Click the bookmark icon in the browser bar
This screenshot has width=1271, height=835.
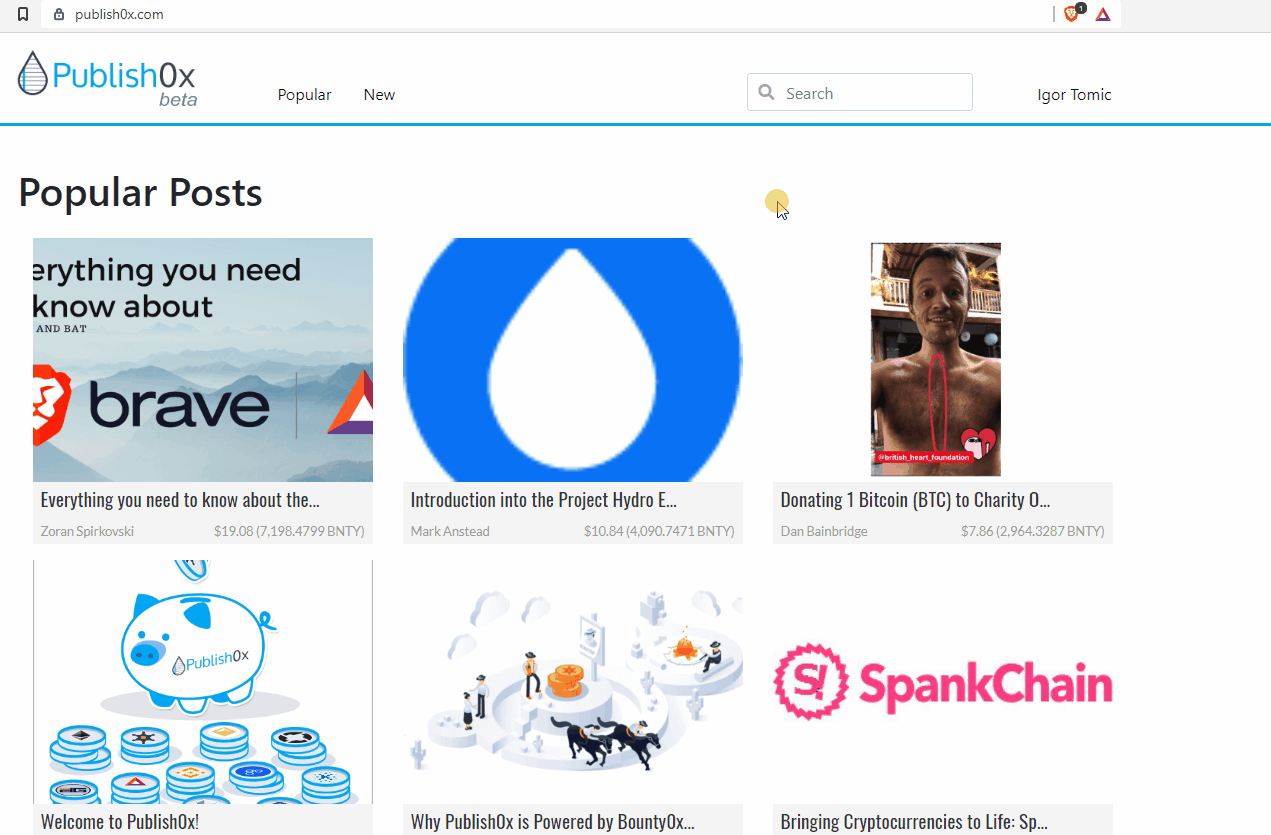pyautogui.click(x=23, y=14)
